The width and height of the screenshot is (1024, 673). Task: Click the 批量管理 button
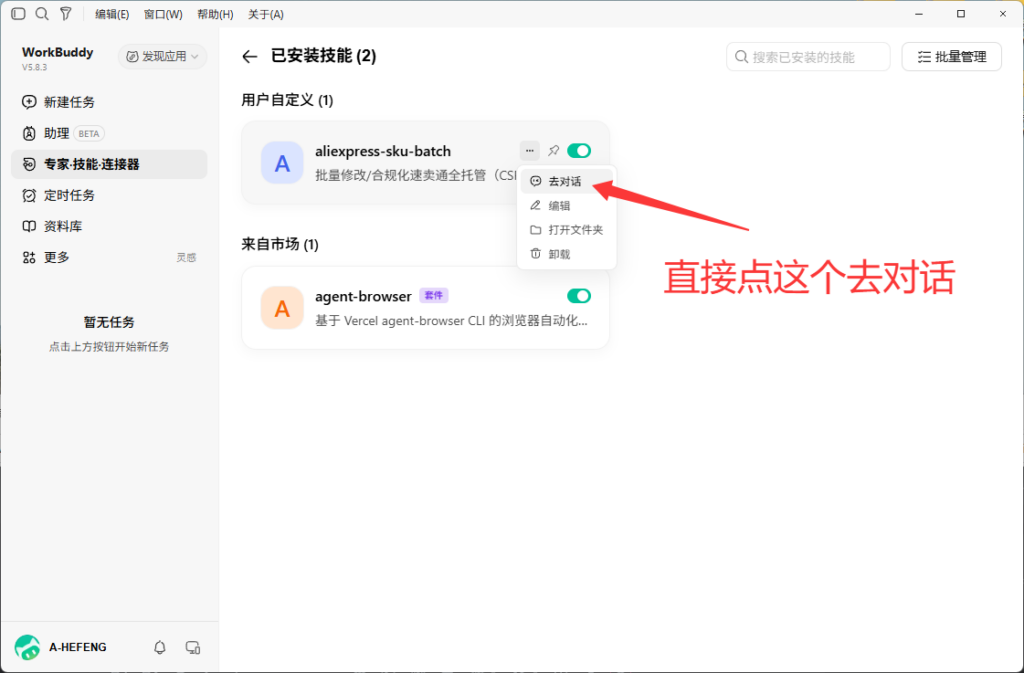952,57
